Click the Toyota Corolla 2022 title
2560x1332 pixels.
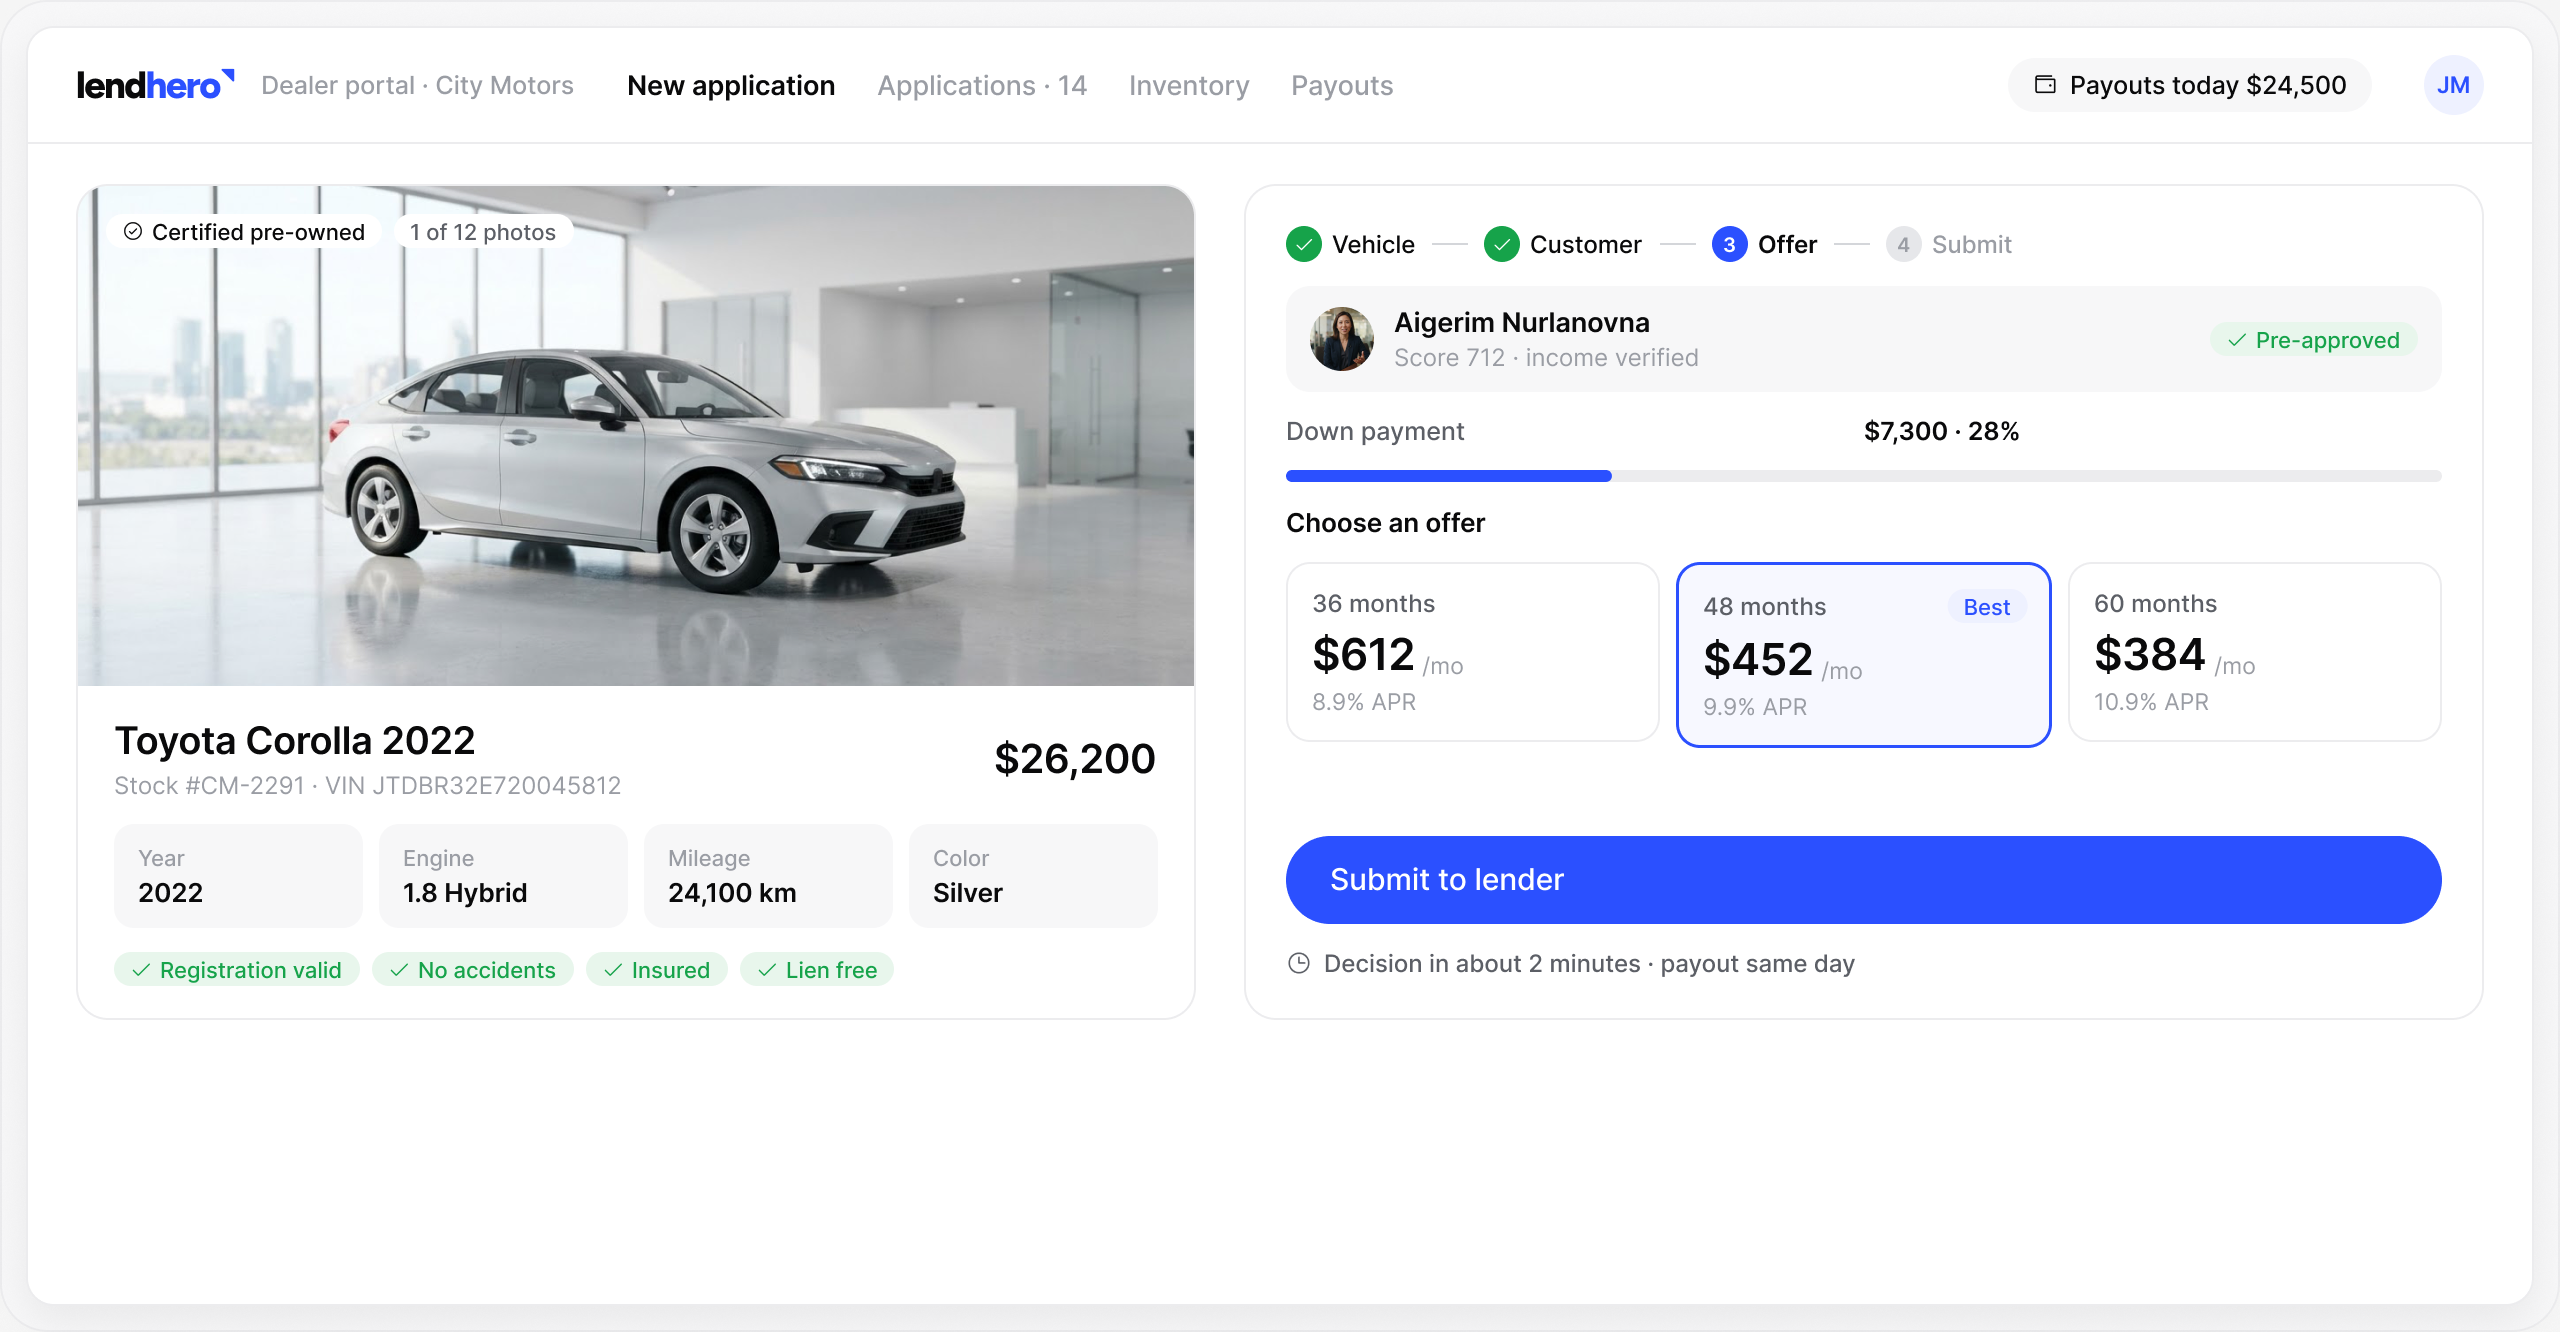coord(295,741)
